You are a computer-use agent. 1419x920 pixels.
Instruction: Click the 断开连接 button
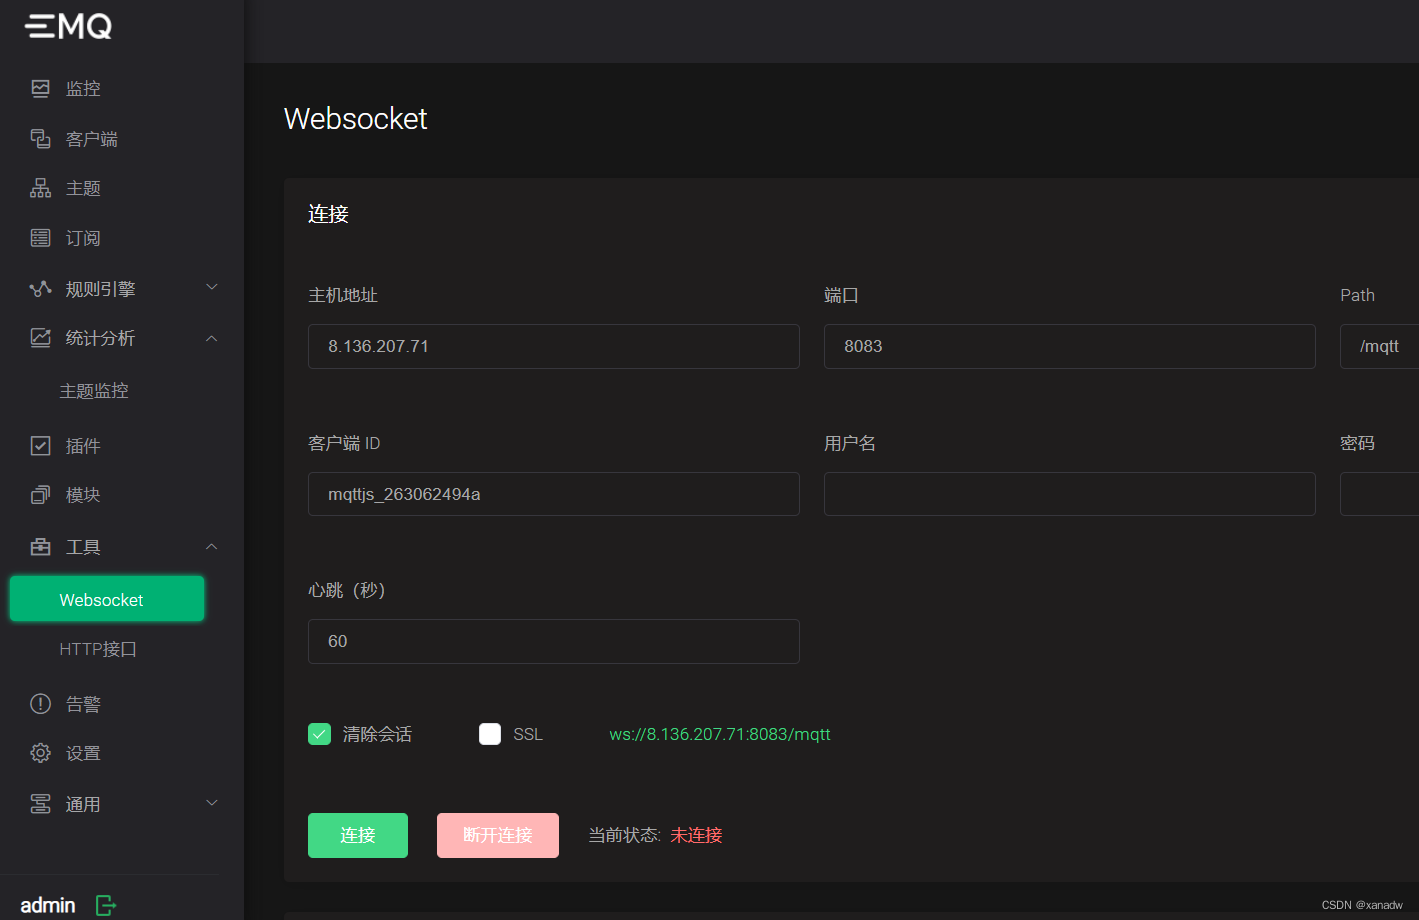click(498, 835)
